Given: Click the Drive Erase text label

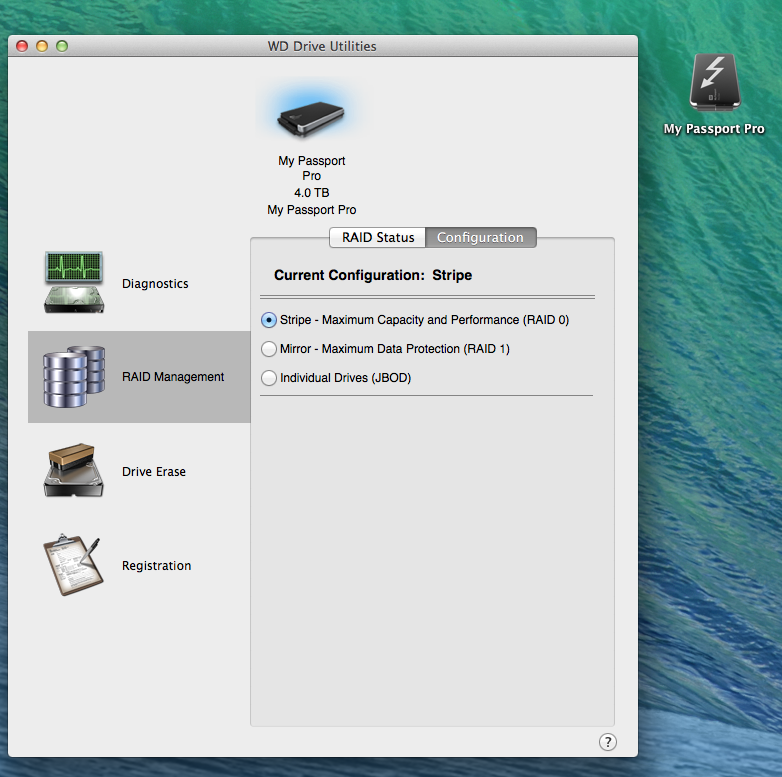Looking at the screenshot, I should tap(154, 472).
